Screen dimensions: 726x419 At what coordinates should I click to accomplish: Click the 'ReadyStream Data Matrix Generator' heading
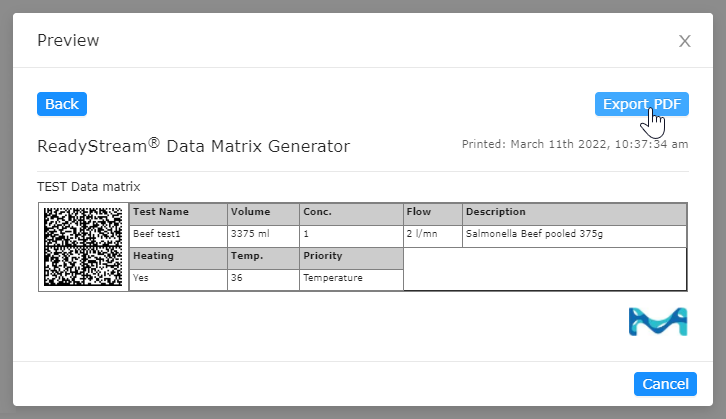194,146
